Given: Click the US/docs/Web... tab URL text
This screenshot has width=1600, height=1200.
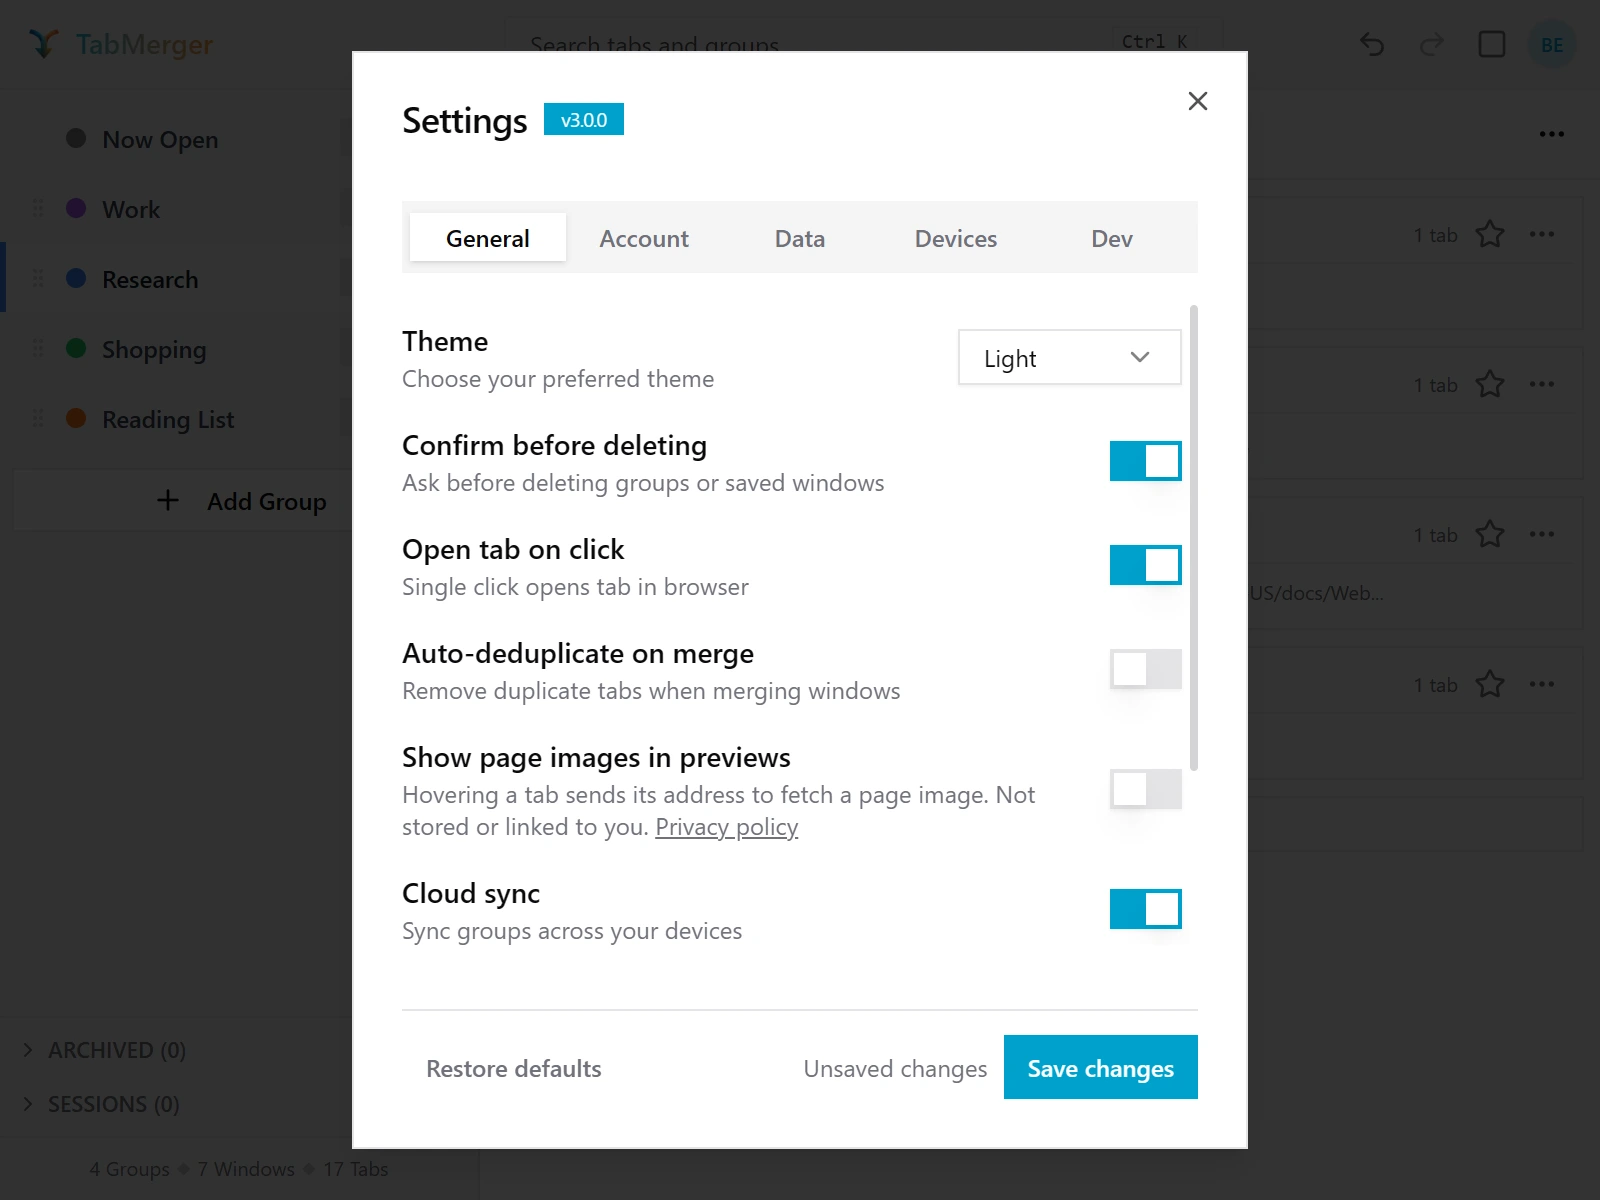Looking at the screenshot, I should (x=1316, y=592).
